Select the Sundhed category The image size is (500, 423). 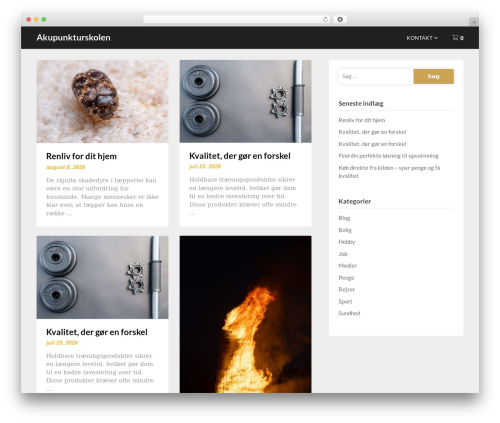(x=349, y=313)
